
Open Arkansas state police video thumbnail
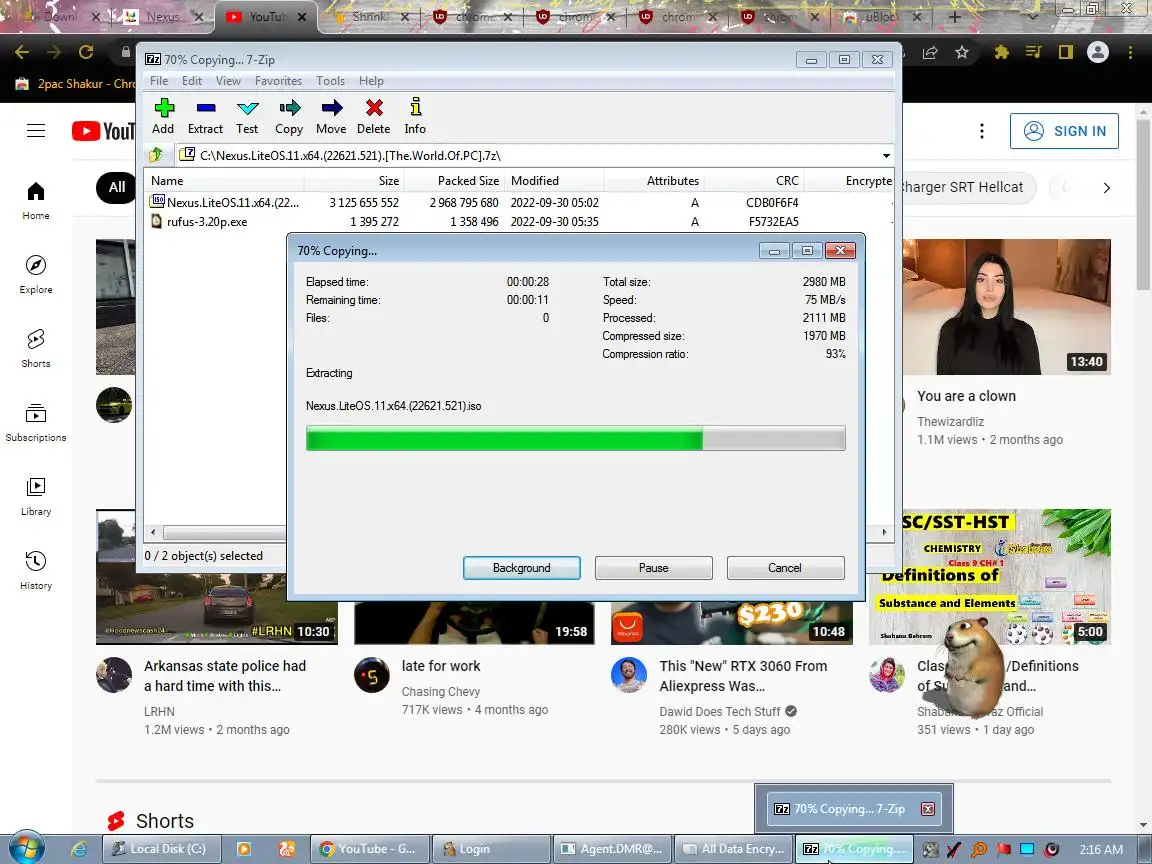[217, 577]
